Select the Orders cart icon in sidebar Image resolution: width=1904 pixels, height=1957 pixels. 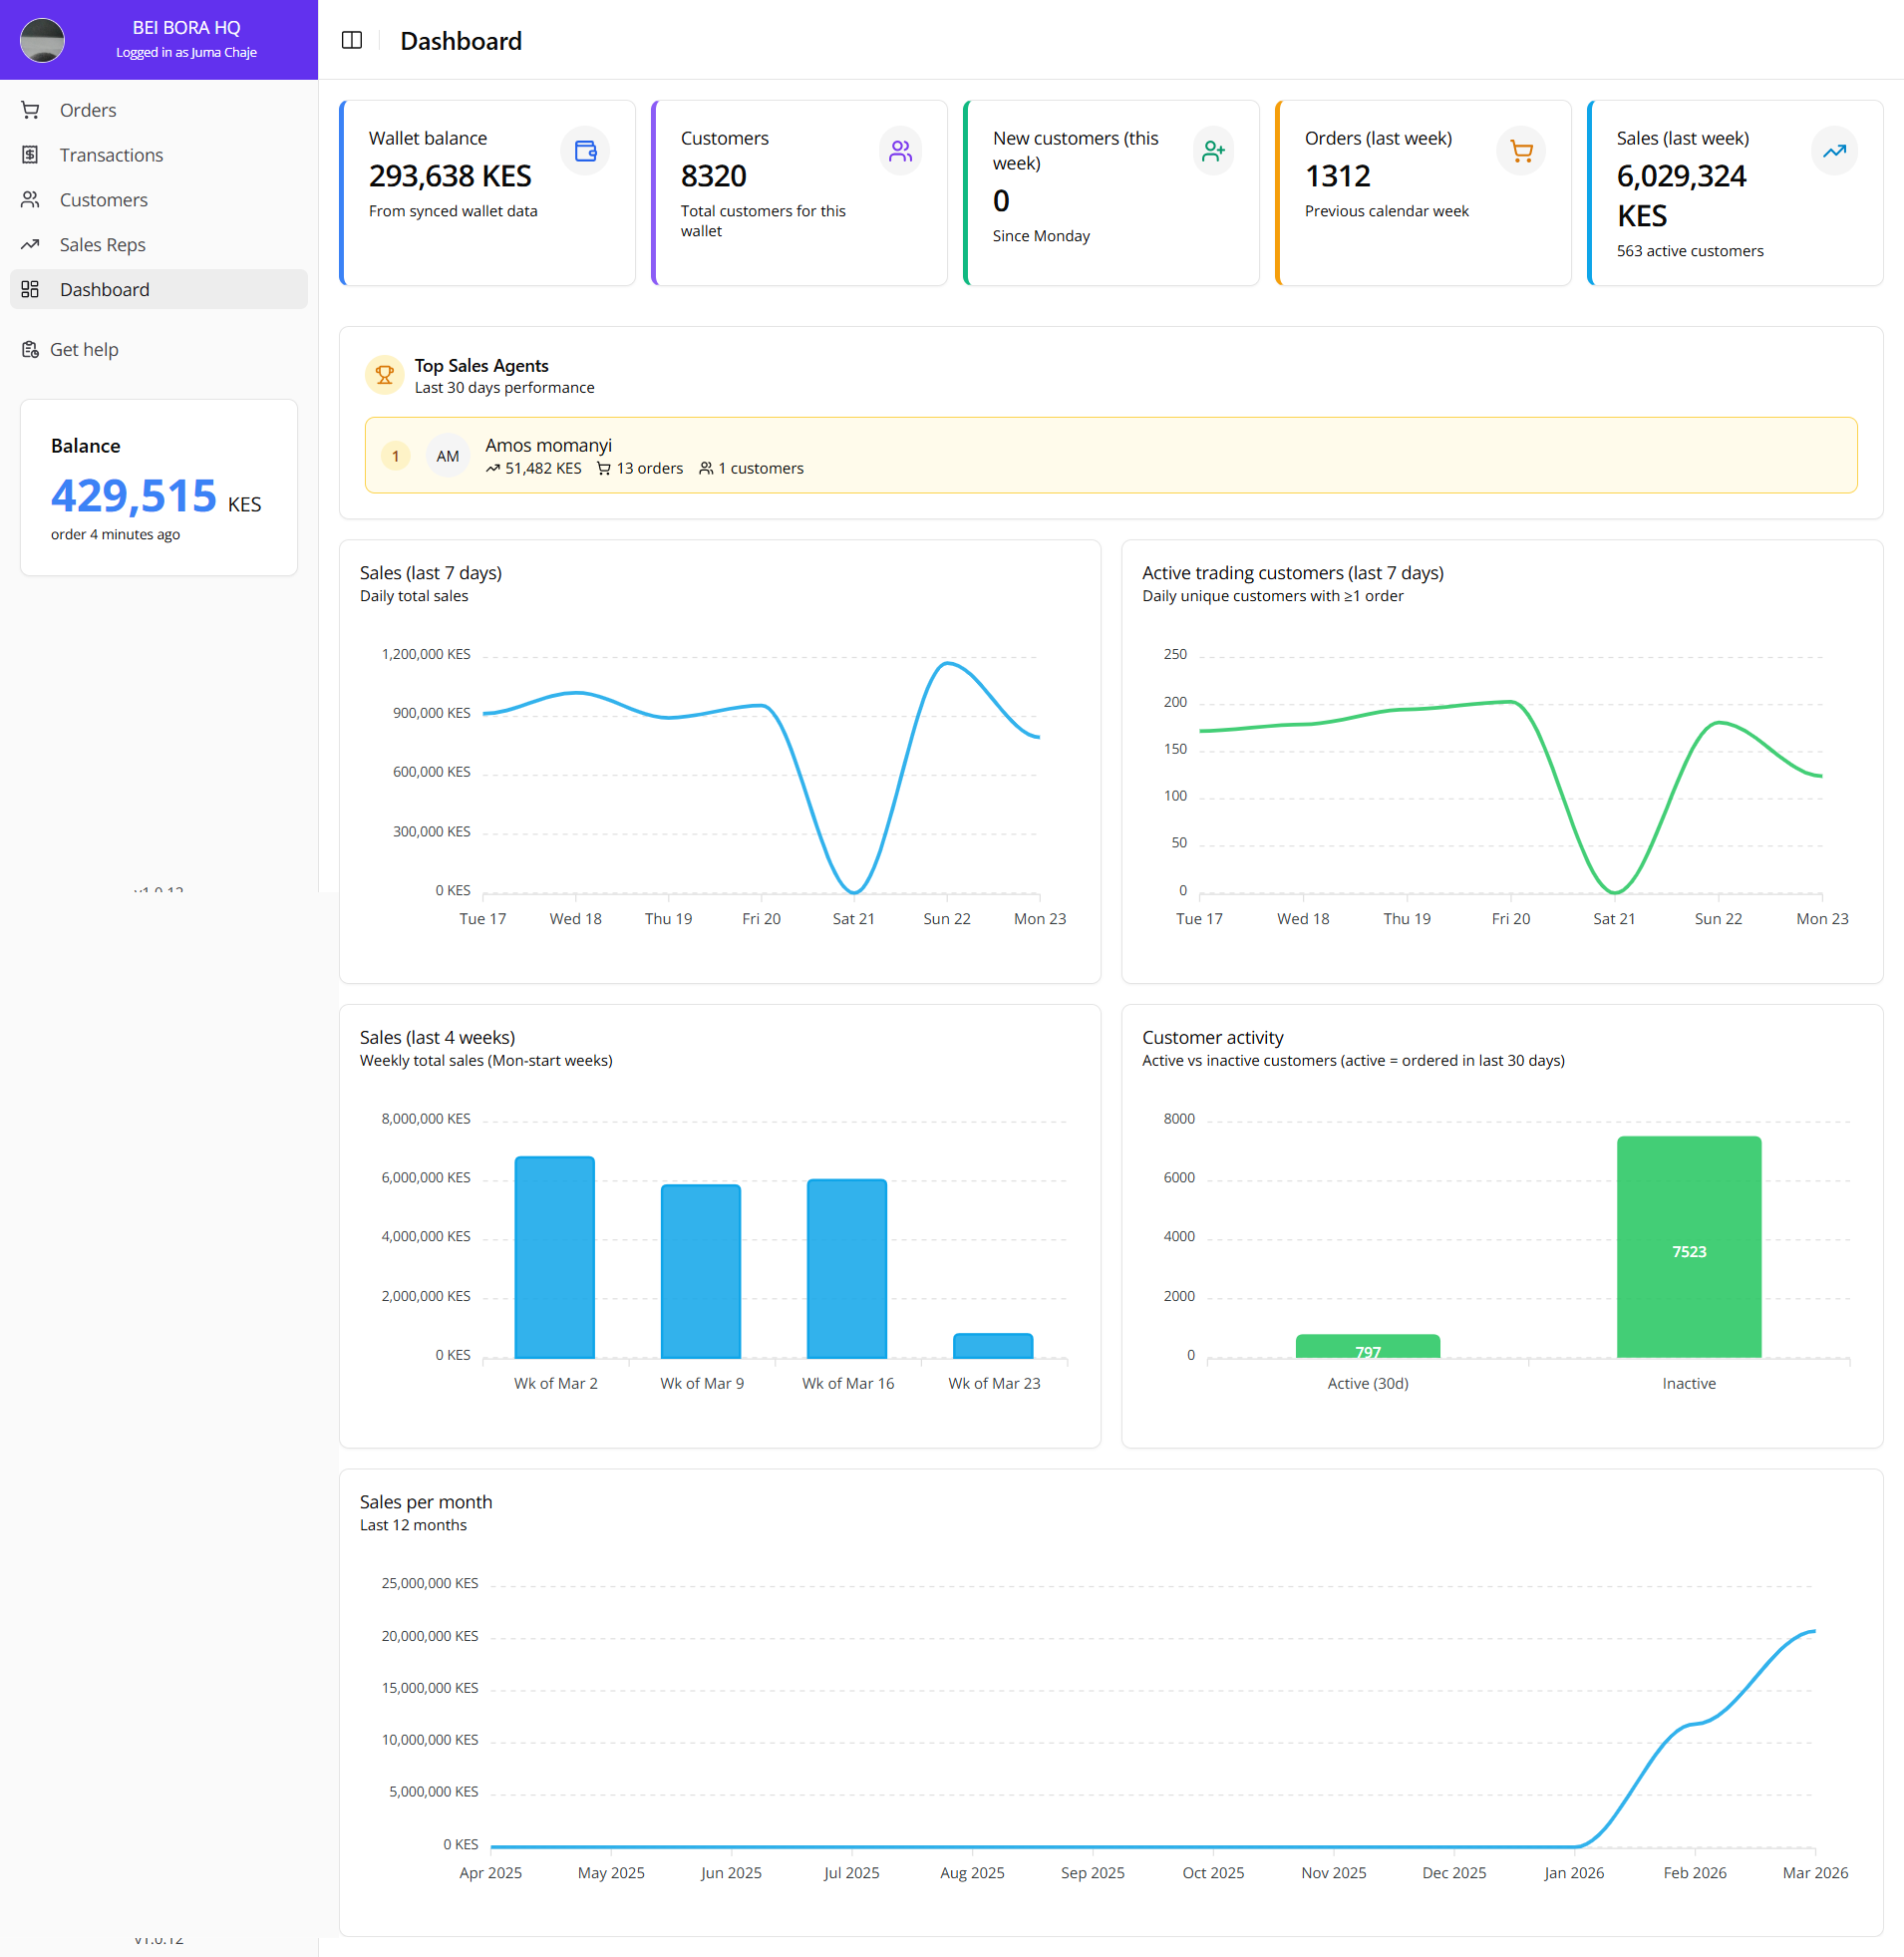point(30,110)
